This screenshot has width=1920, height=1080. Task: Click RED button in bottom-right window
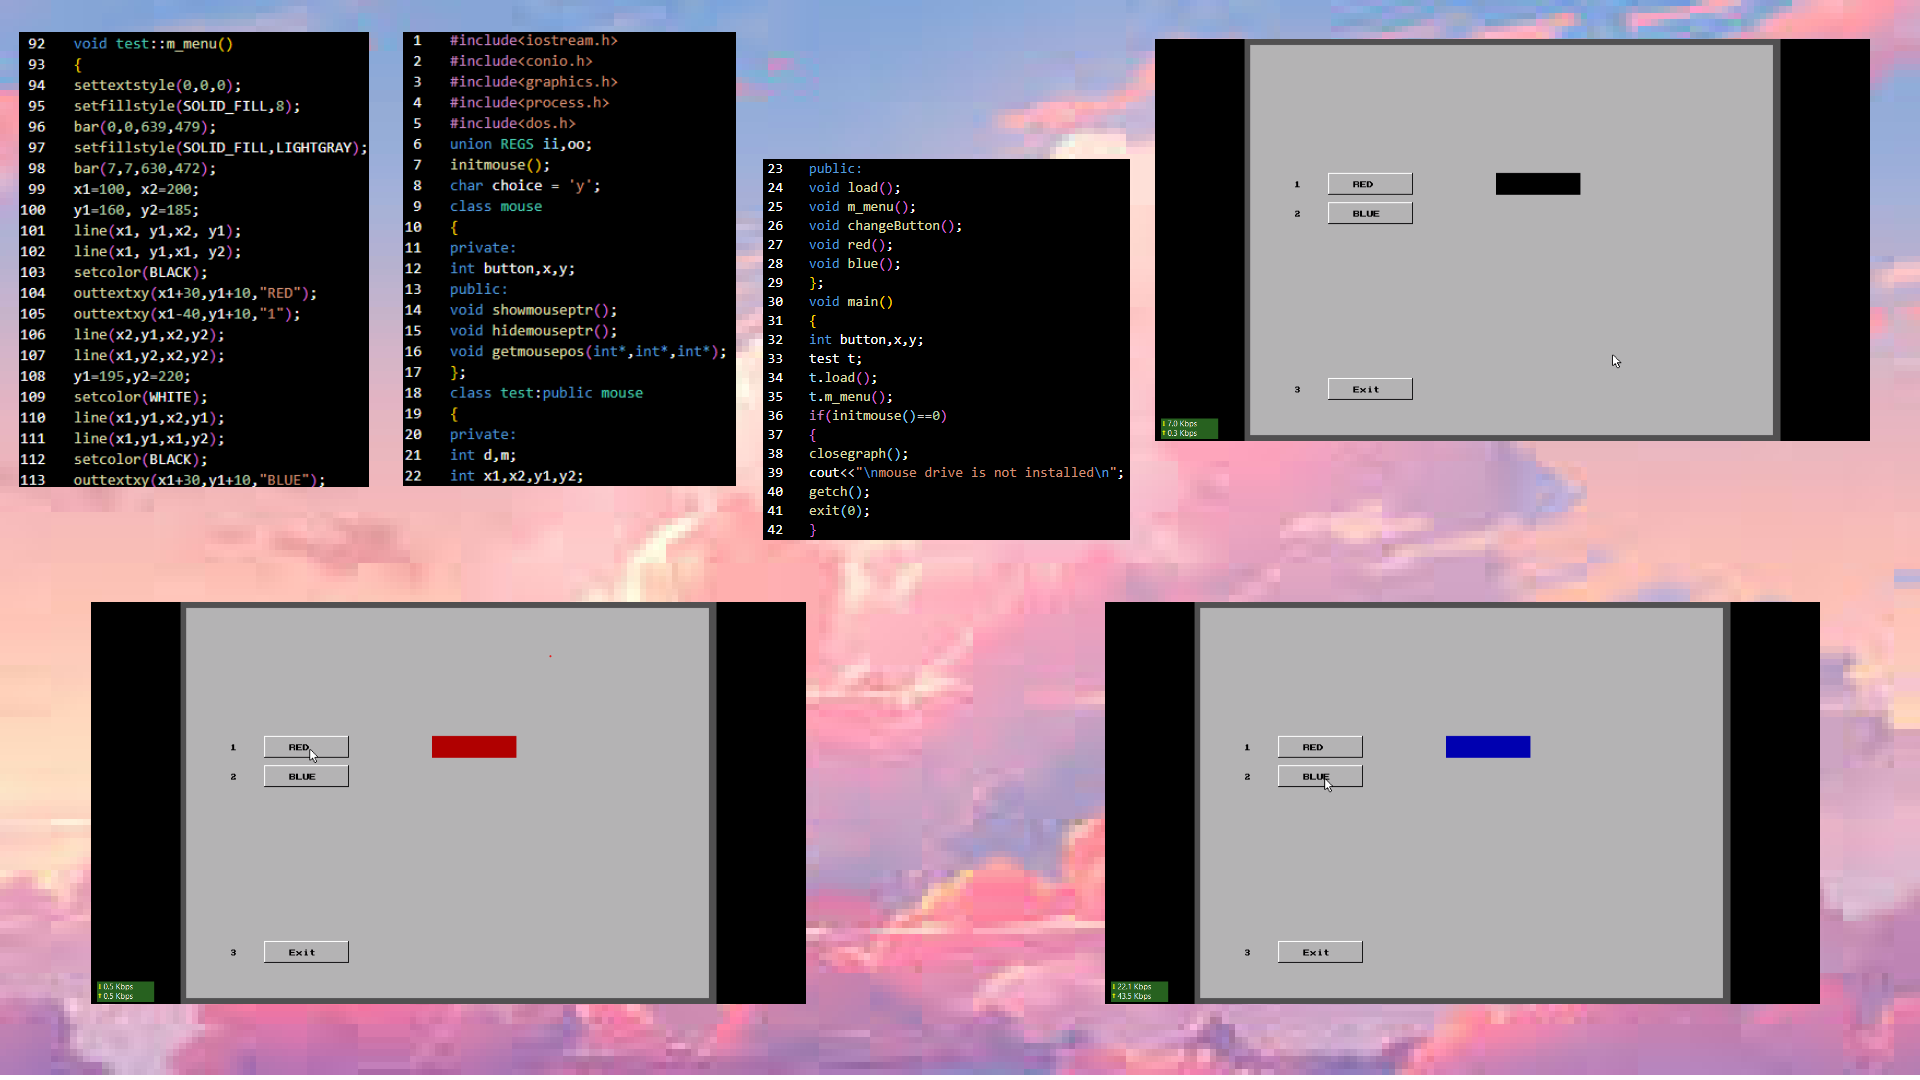tap(1319, 747)
